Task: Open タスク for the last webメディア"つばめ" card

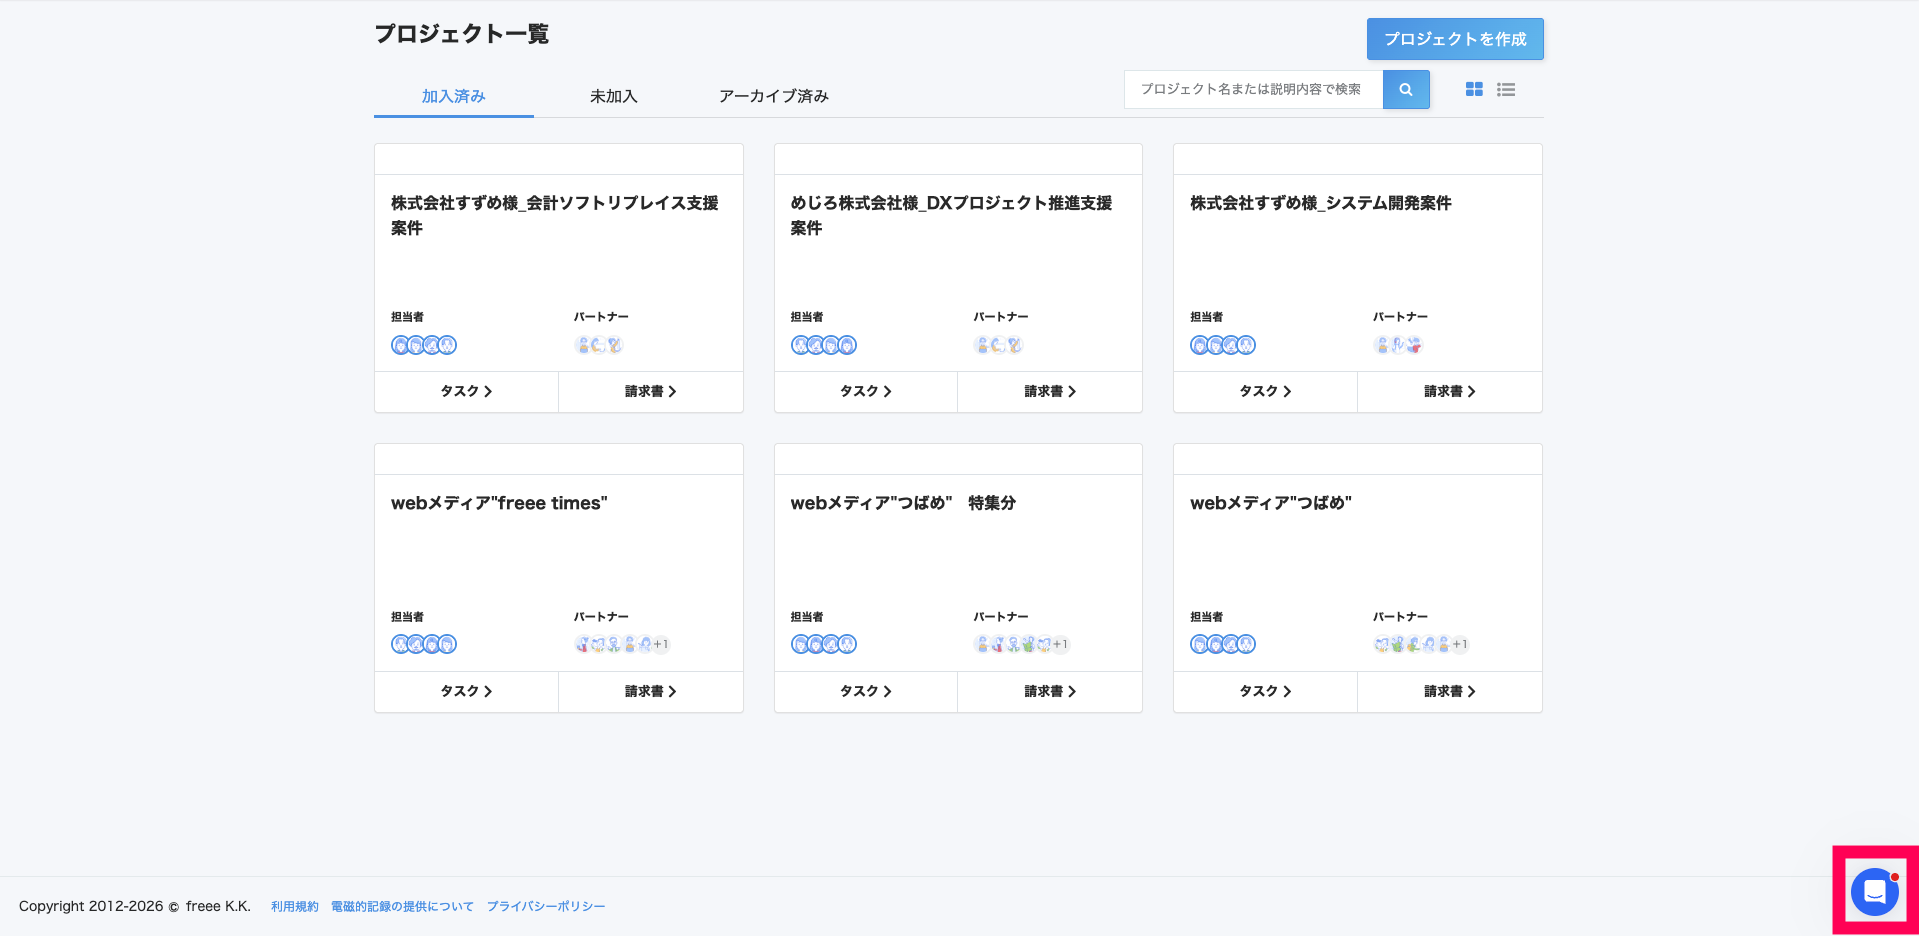Action: 1265,691
